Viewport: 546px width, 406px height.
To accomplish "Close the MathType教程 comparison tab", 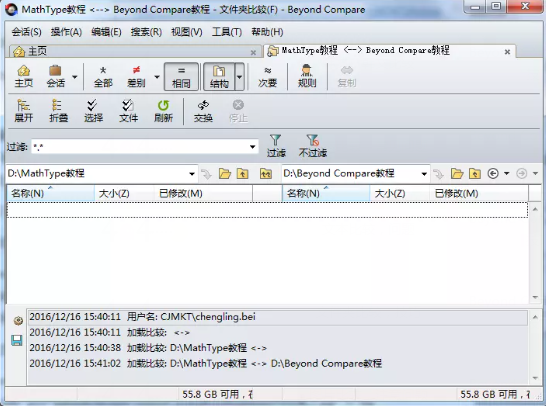I will [507, 52].
